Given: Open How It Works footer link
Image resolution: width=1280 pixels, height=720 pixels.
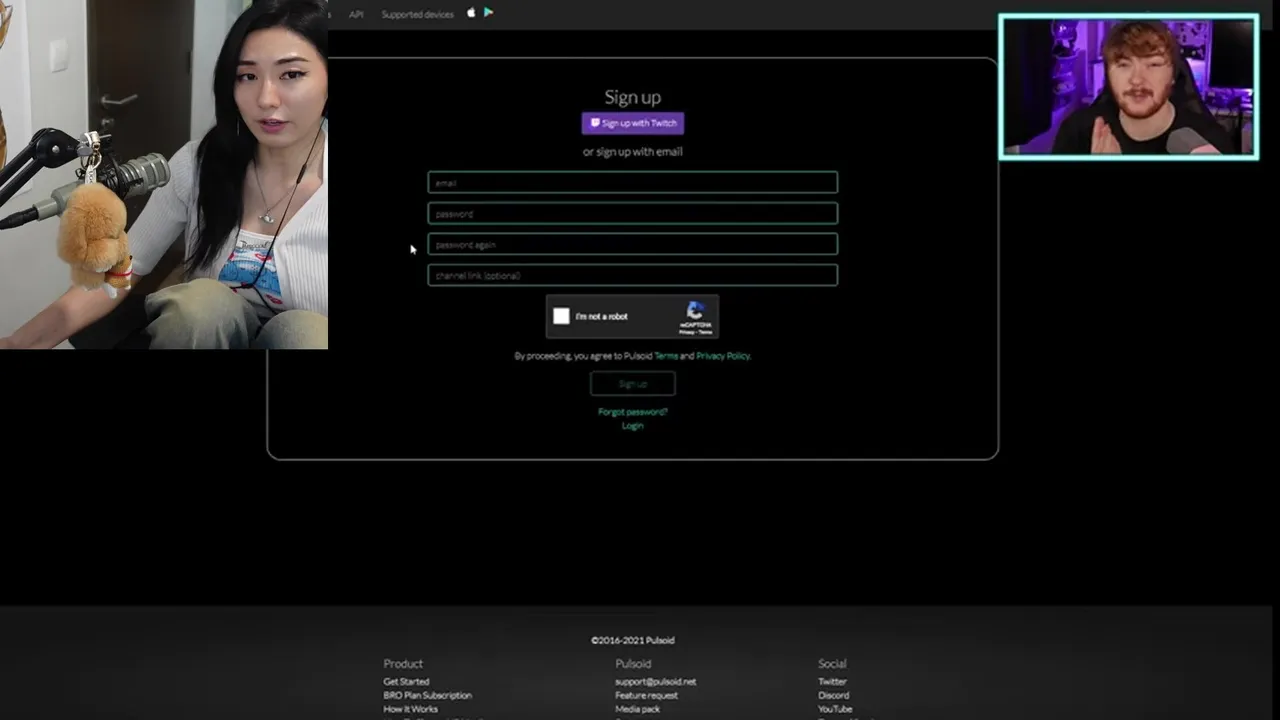Looking at the screenshot, I should coord(410,709).
